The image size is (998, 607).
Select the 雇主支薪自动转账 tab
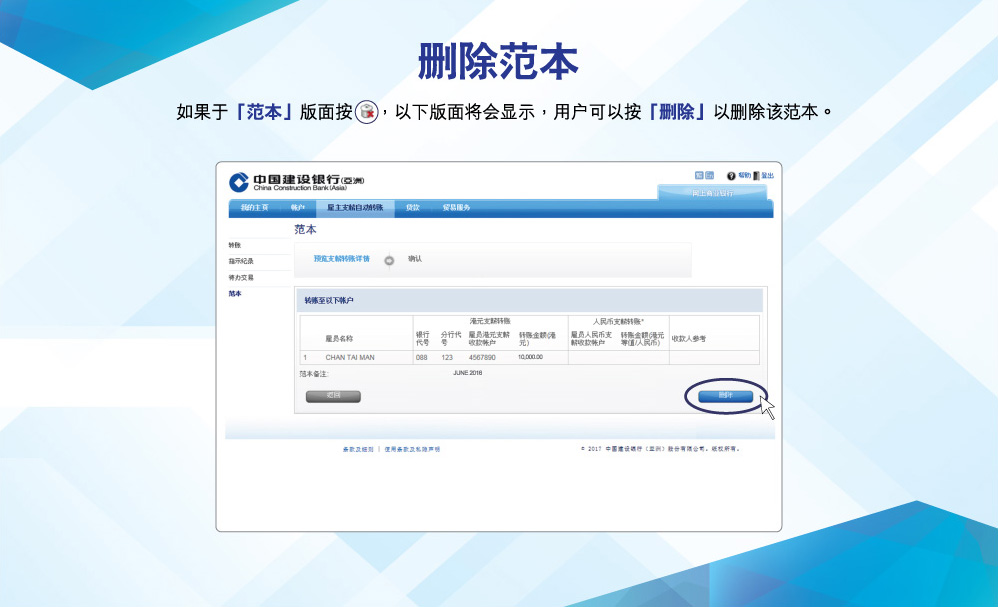354,208
